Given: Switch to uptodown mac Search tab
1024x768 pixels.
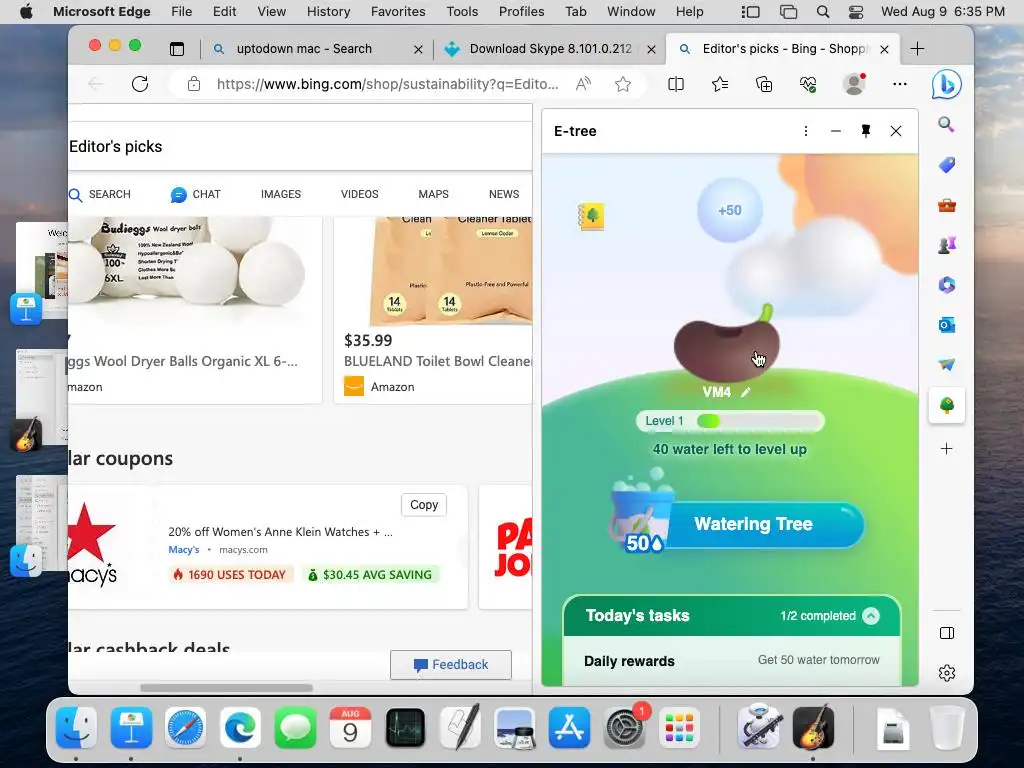Looking at the screenshot, I should (304, 49).
